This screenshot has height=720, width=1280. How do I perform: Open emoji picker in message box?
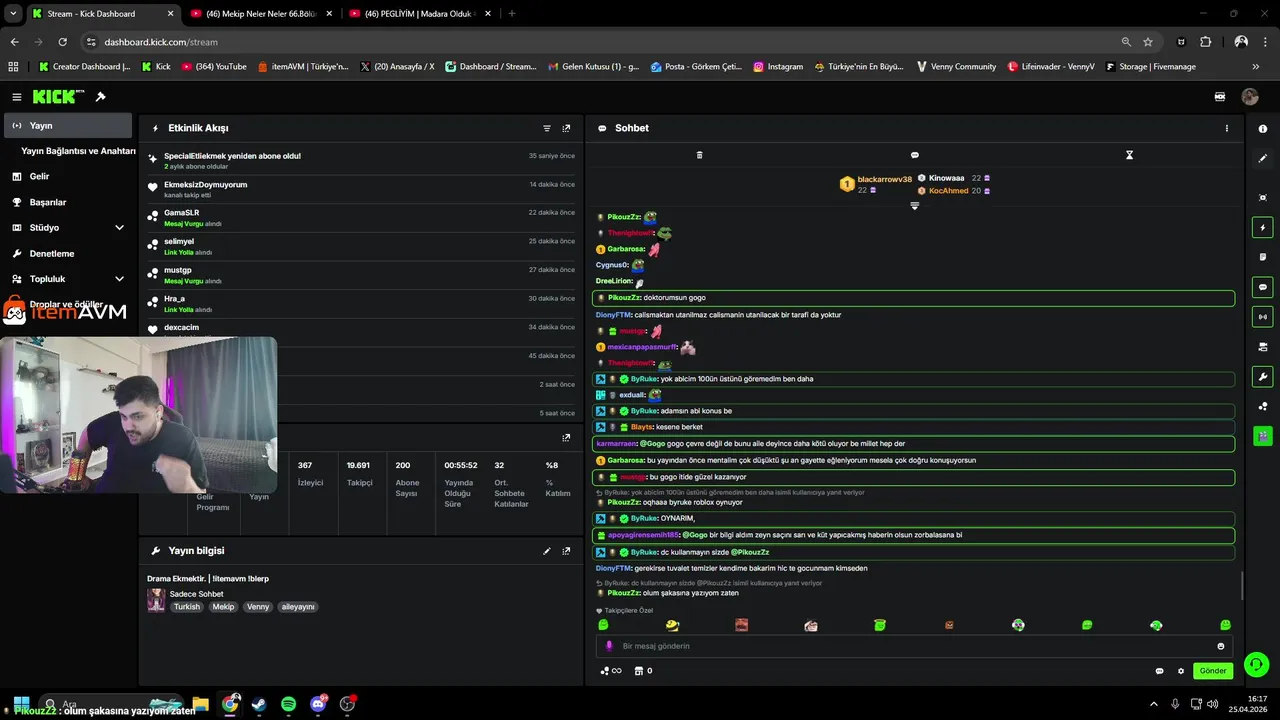1220,646
